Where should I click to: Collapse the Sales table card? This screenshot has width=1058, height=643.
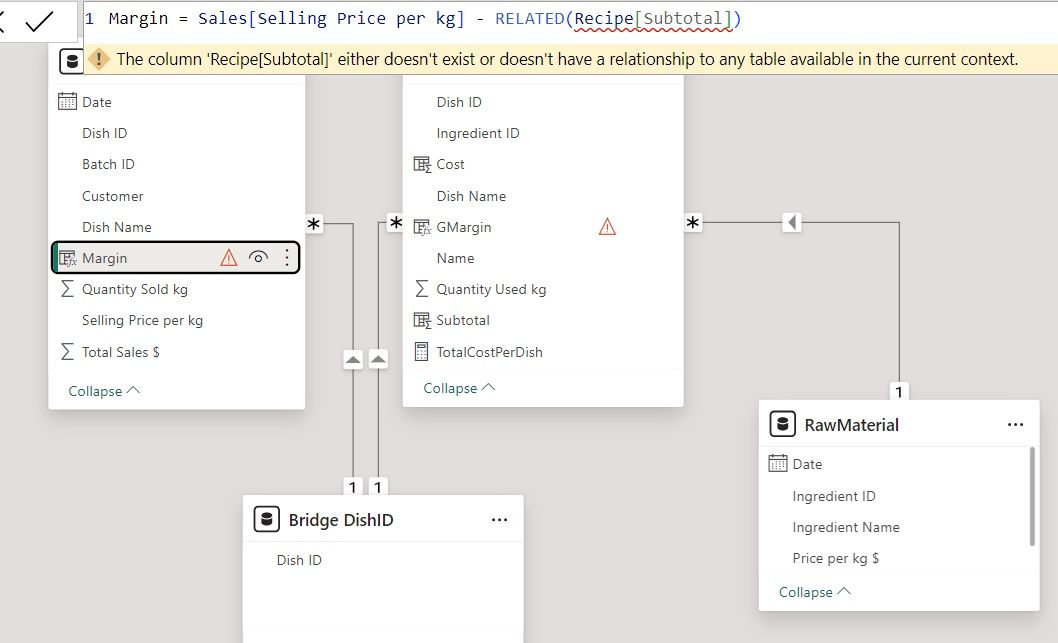tap(104, 391)
